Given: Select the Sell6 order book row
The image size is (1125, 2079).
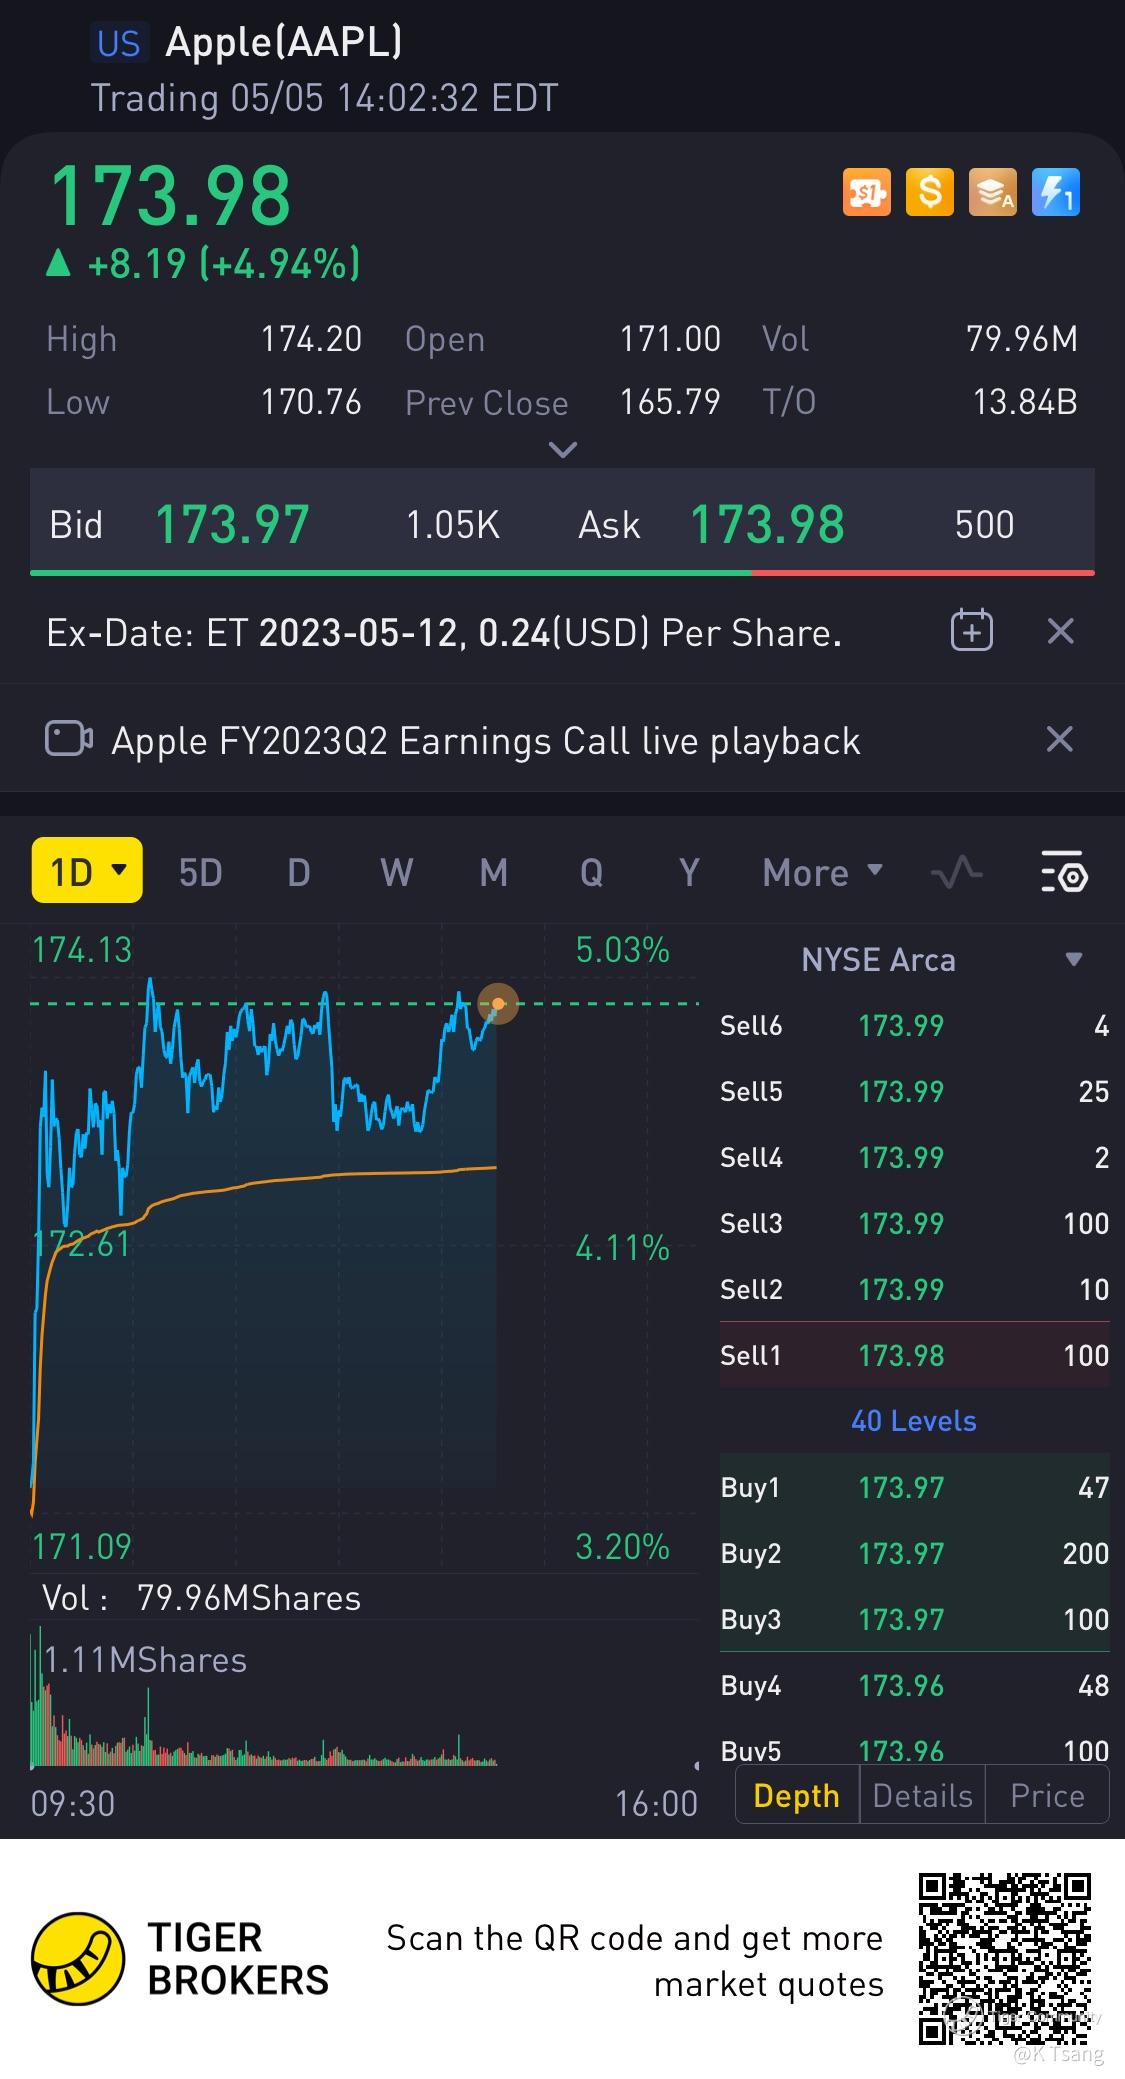Looking at the screenshot, I should point(914,1025).
